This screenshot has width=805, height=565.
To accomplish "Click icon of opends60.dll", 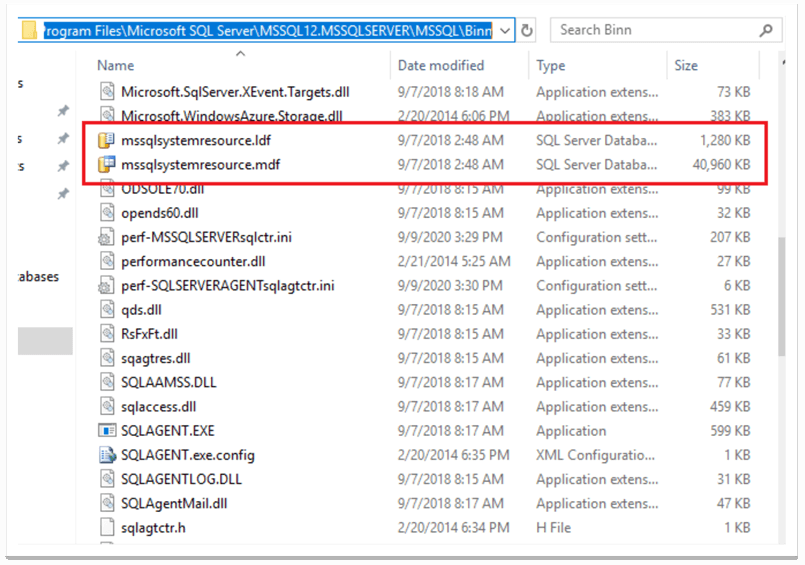I will pyautogui.click(x=106, y=212).
